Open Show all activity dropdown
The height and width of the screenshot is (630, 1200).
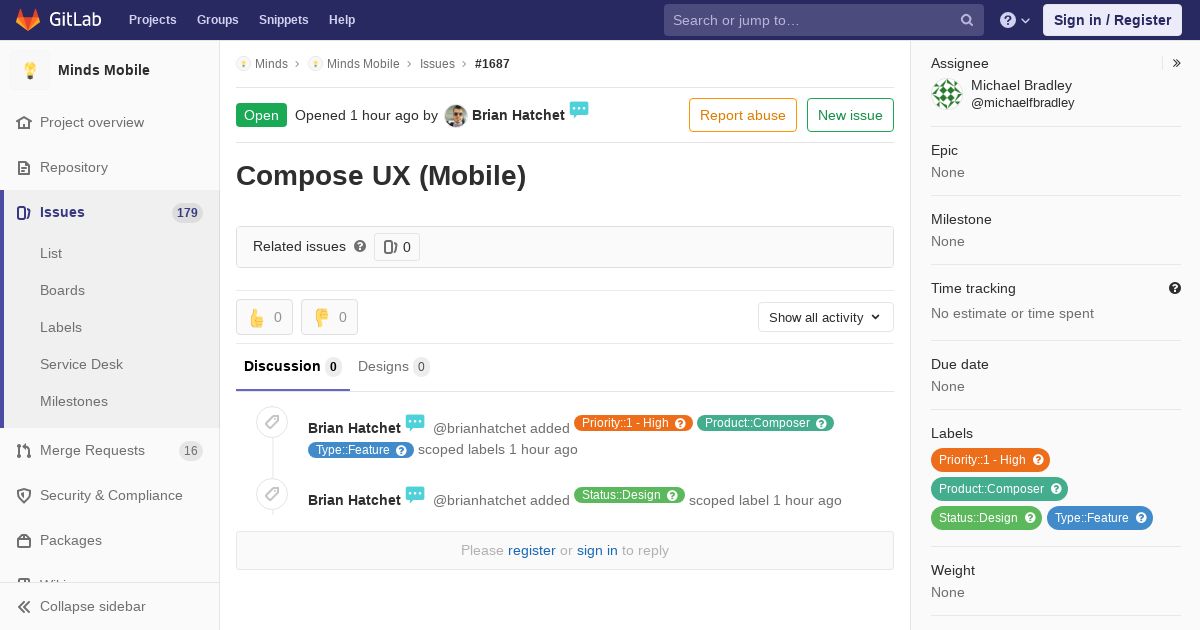click(826, 317)
